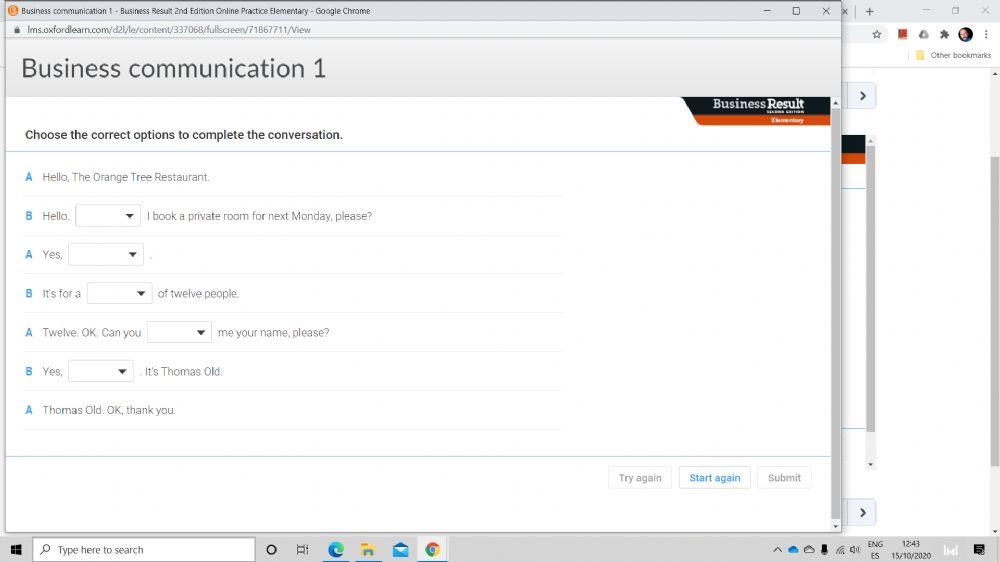Viewport: 1000px width, 562px height.
Task: Click the volume speaker tray icon
Action: (x=855, y=550)
